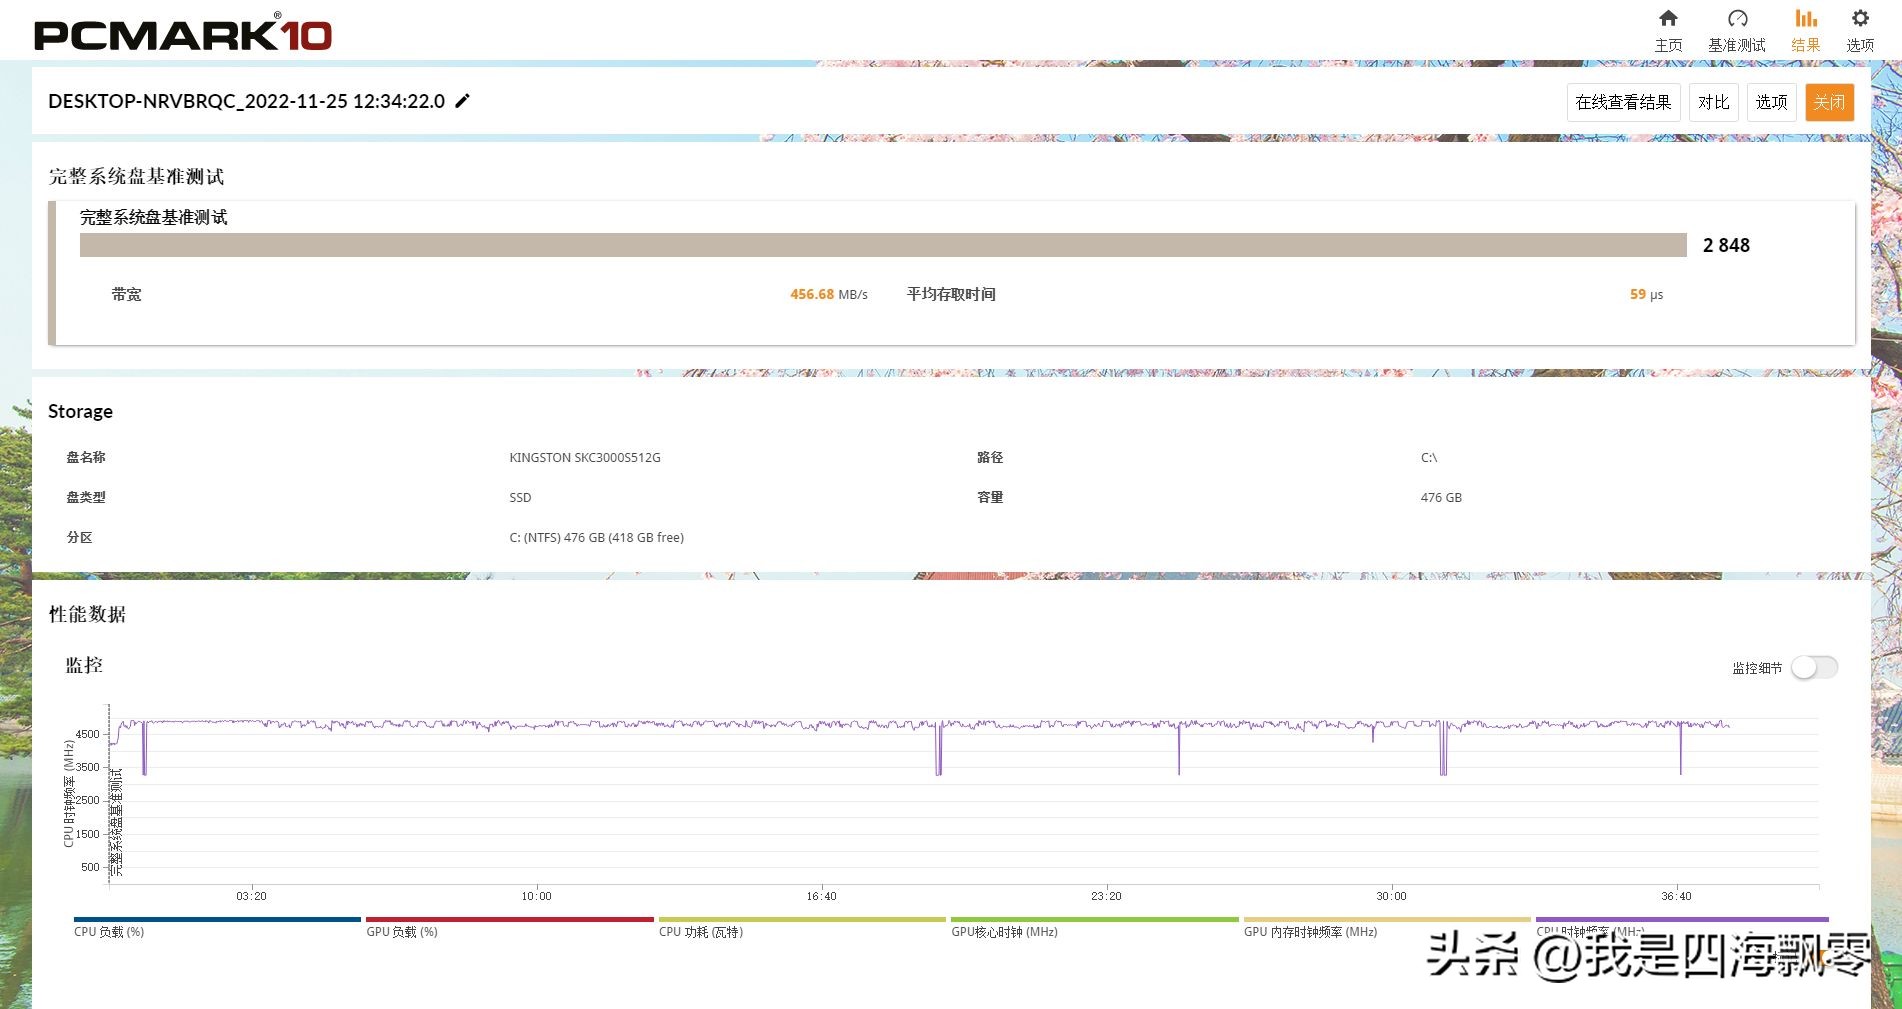Open 基准测试 via the gauge icon

coord(1737,19)
